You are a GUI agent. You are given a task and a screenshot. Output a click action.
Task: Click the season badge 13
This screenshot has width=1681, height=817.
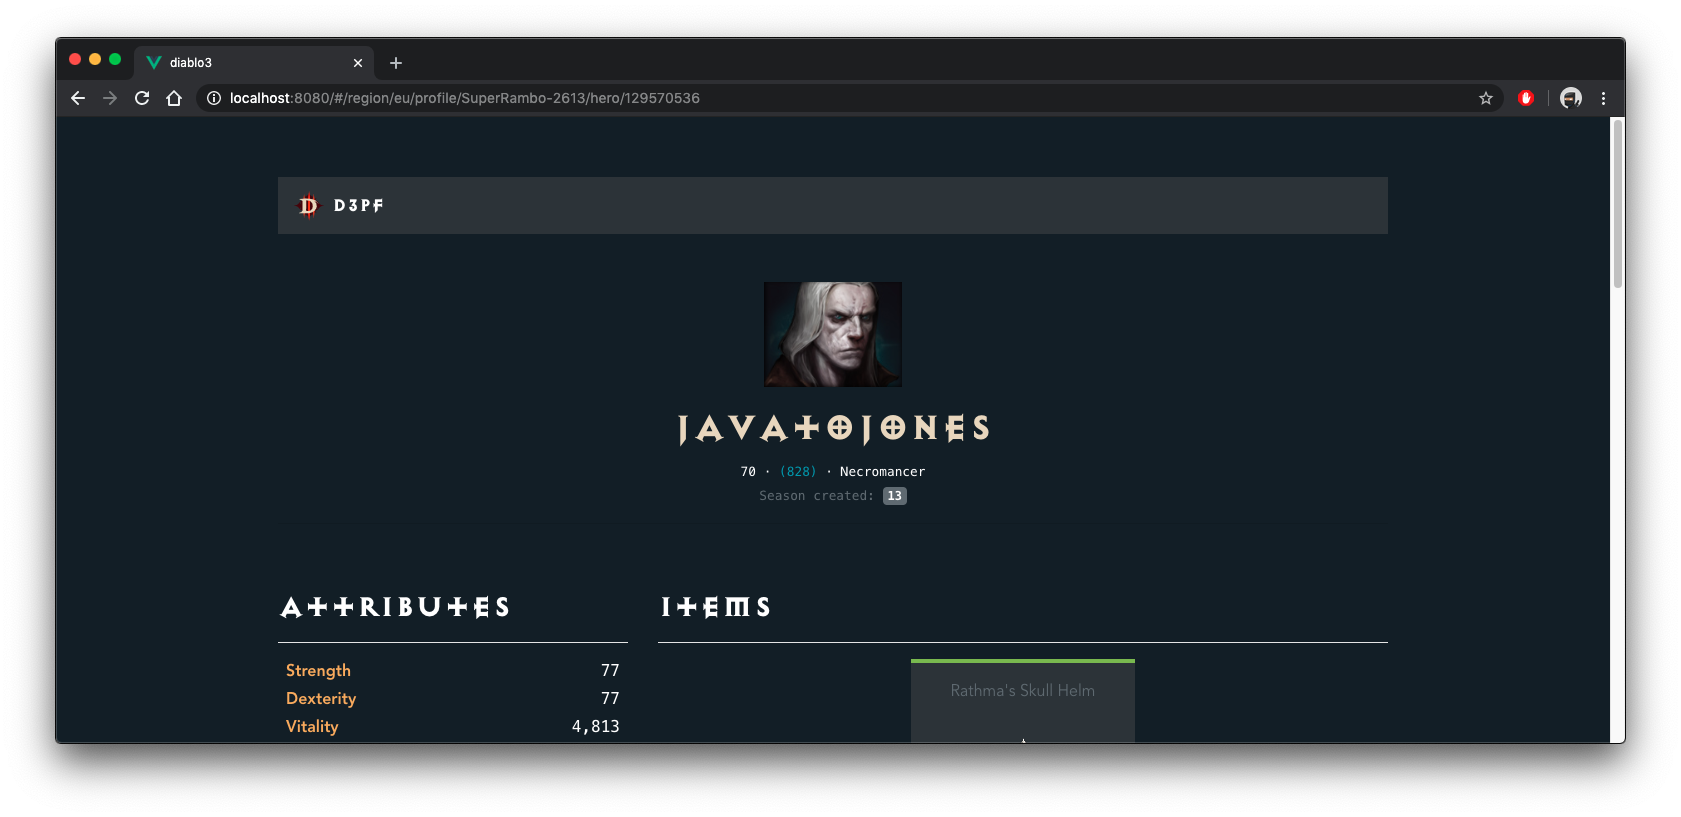click(x=895, y=496)
